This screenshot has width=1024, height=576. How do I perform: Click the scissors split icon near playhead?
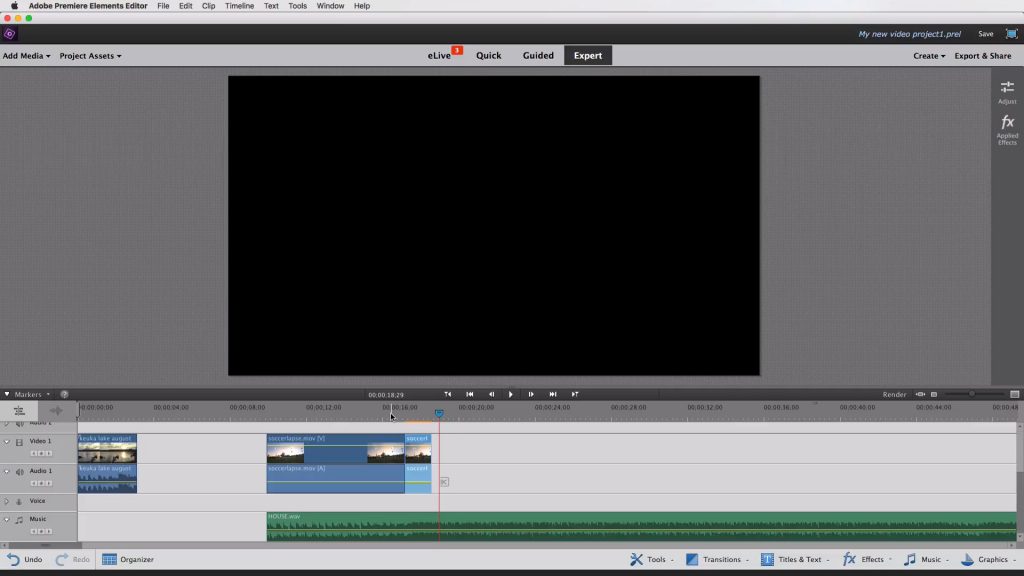pos(444,482)
